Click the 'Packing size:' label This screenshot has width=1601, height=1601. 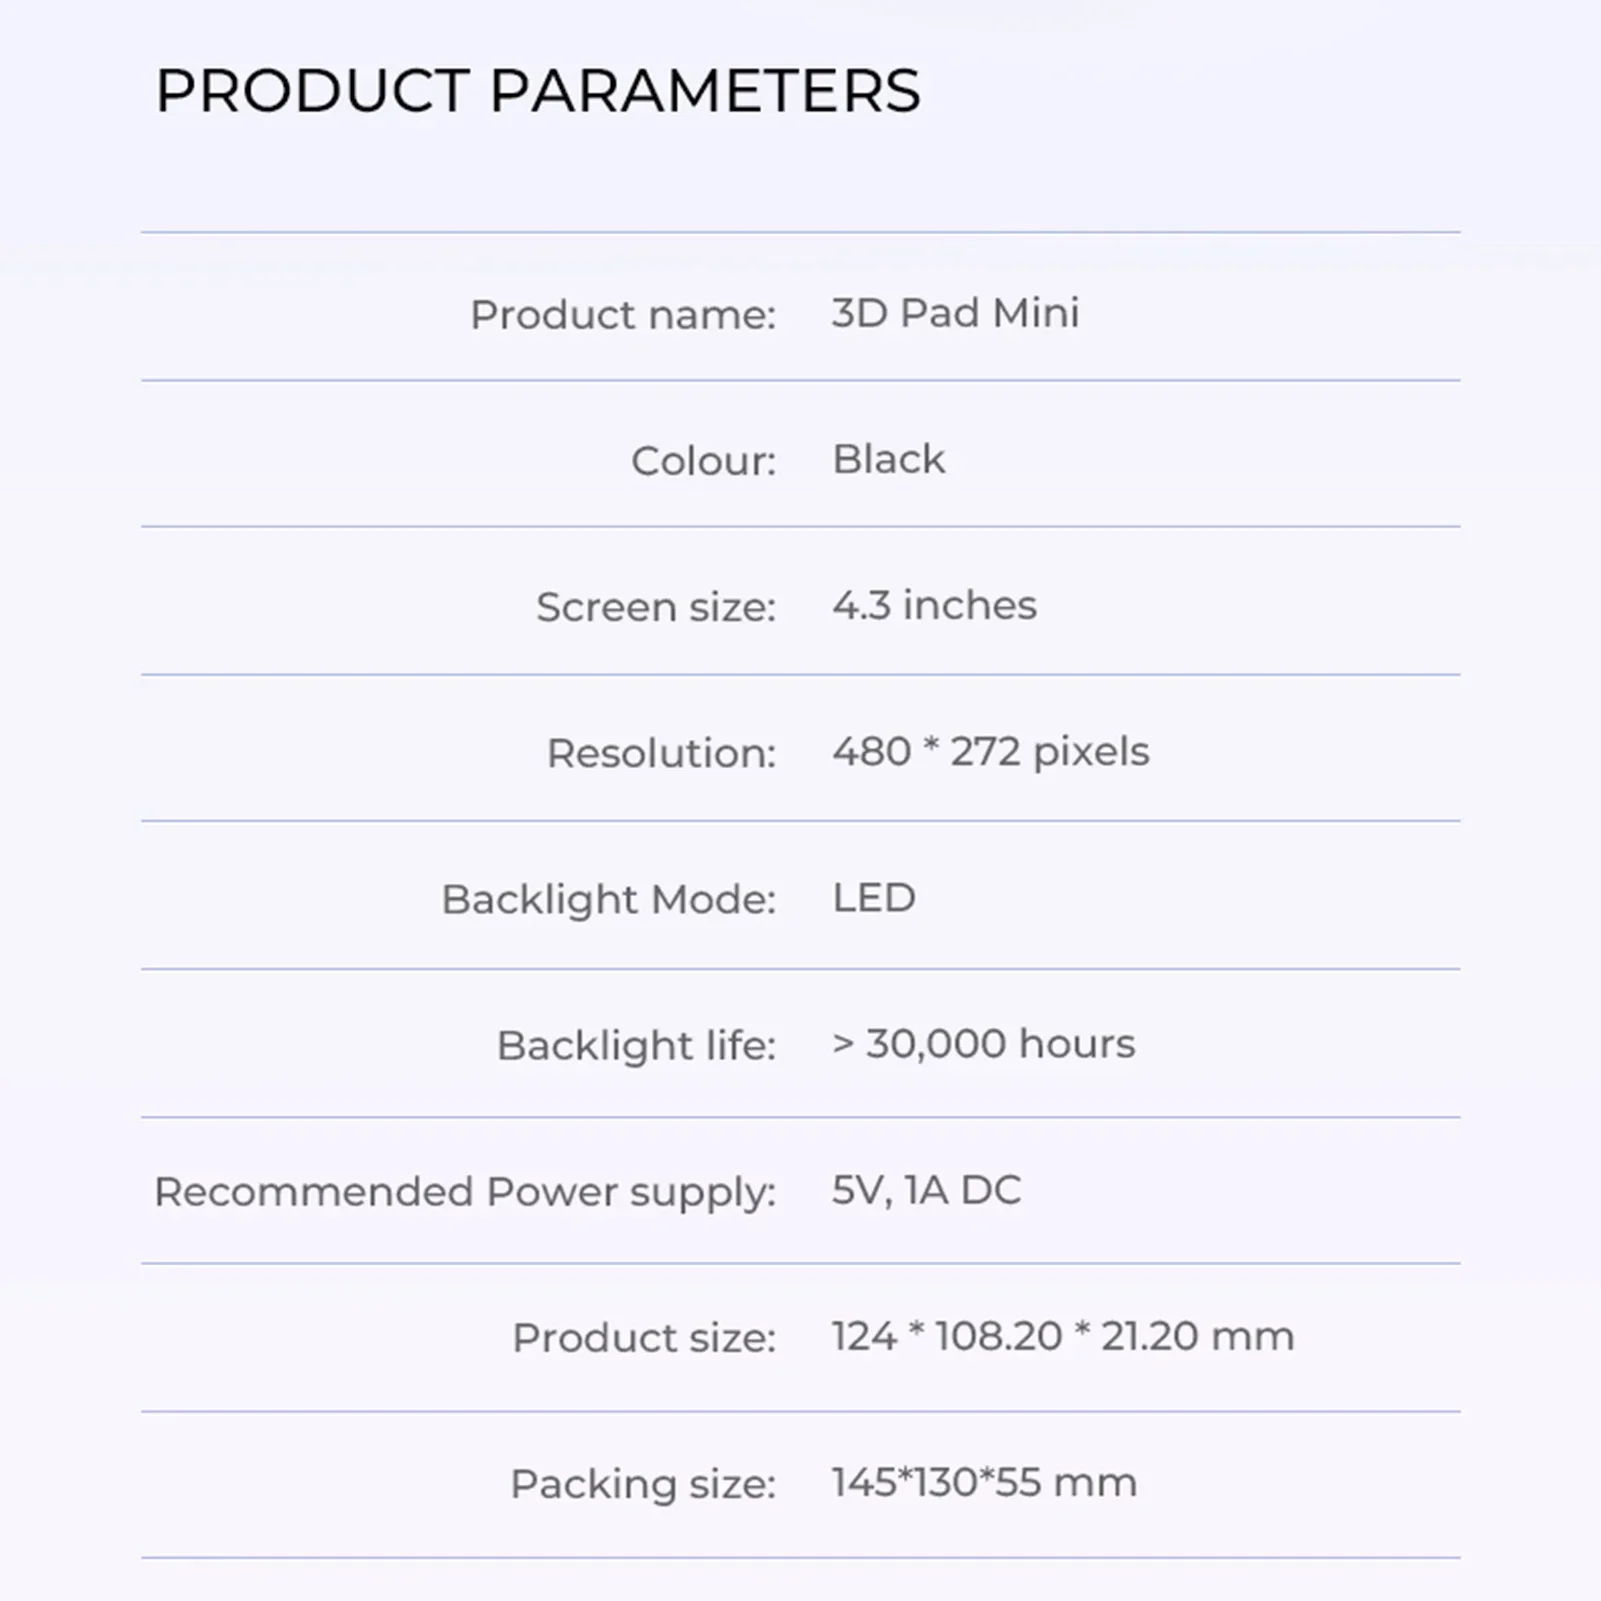click(x=642, y=1483)
